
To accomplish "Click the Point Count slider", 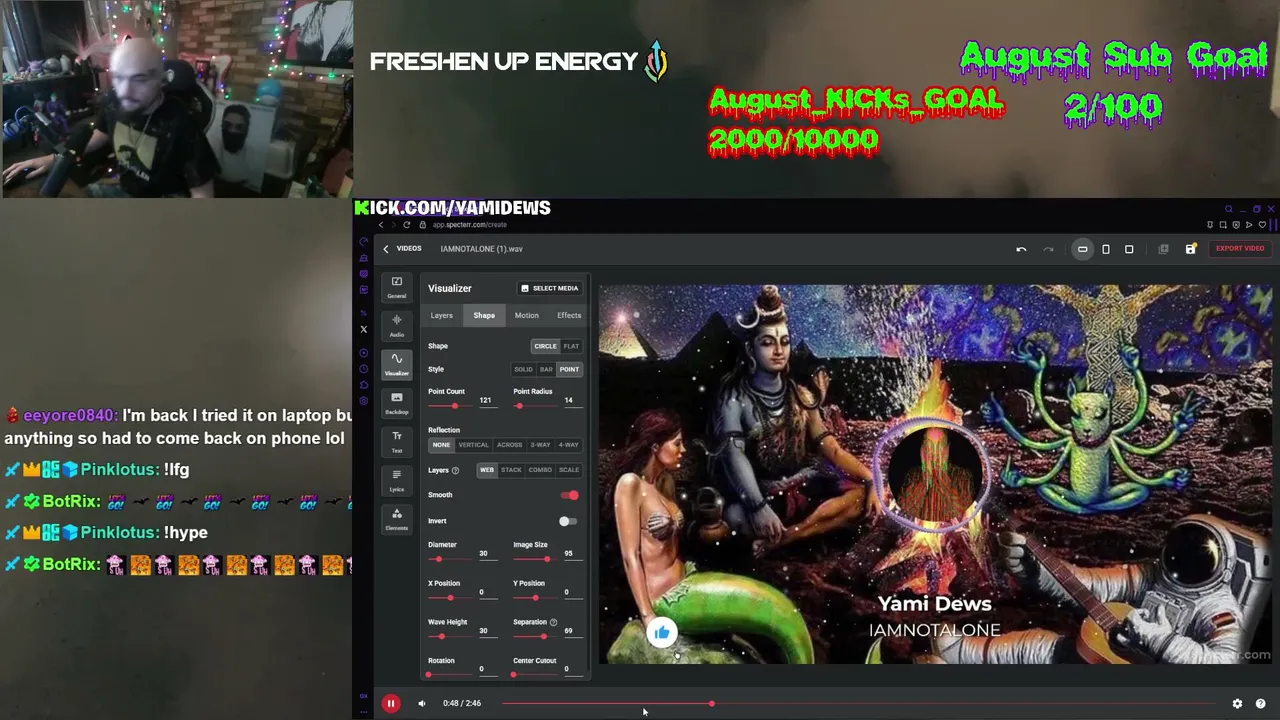I will 450,406.
